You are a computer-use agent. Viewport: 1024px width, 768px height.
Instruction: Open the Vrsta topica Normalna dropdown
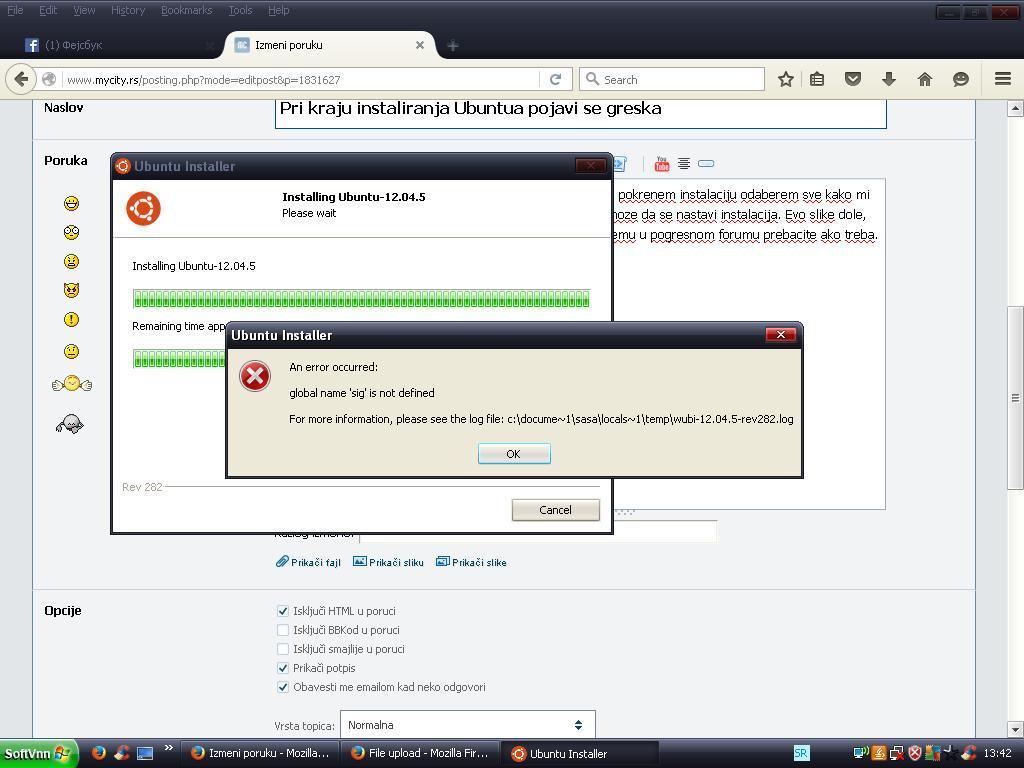pos(468,725)
